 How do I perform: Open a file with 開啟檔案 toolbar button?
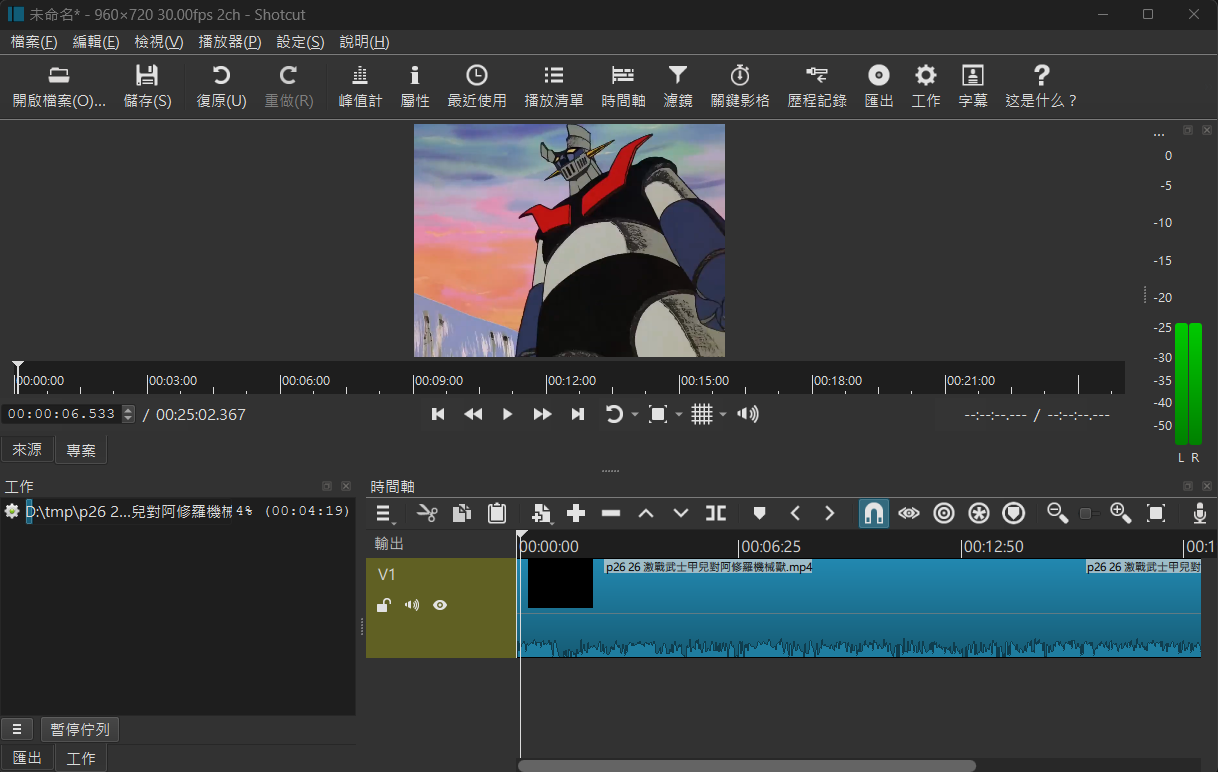pyautogui.click(x=59, y=87)
